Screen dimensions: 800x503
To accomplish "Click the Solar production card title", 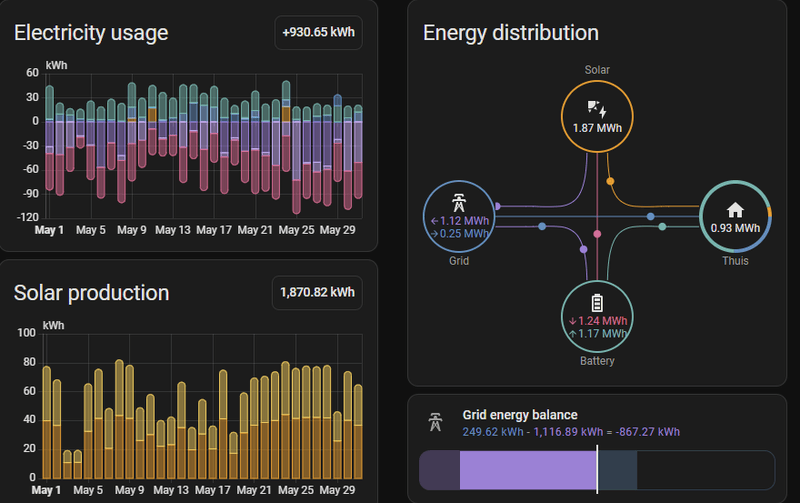I will pyautogui.click(x=91, y=293).
